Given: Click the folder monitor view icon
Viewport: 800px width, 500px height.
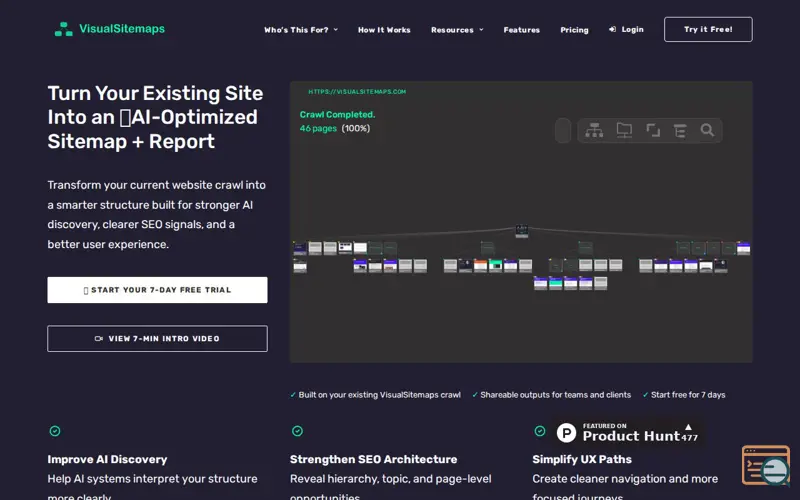Looking at the screenshot, I should [x=624, y=131].
